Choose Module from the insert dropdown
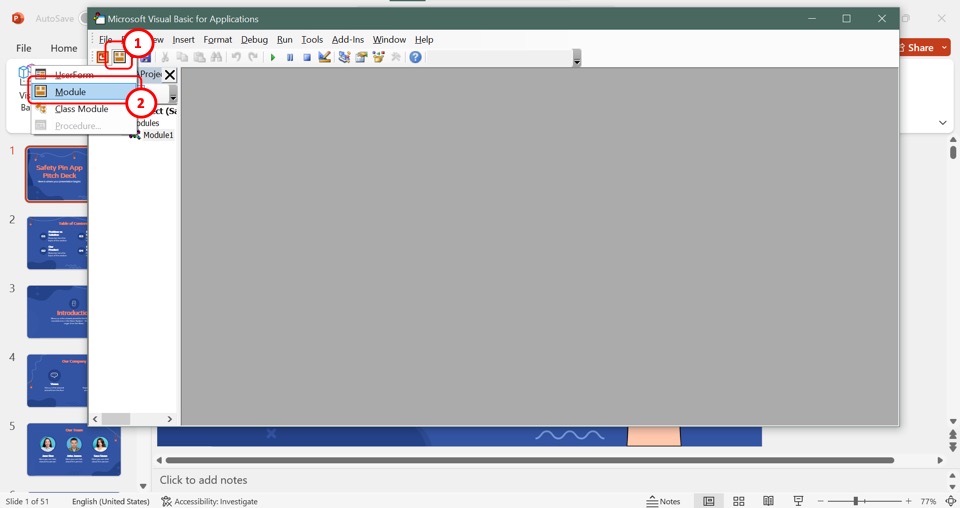This screenshot has width=960, height=508. pyautogui.click(x=84, y=92)
